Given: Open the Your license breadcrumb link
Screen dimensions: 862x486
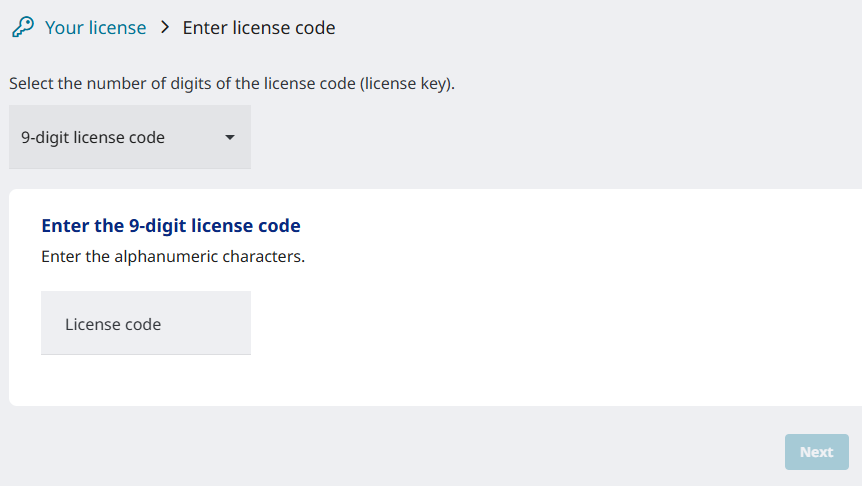Looking at the screenshot, I should [95, 28].
